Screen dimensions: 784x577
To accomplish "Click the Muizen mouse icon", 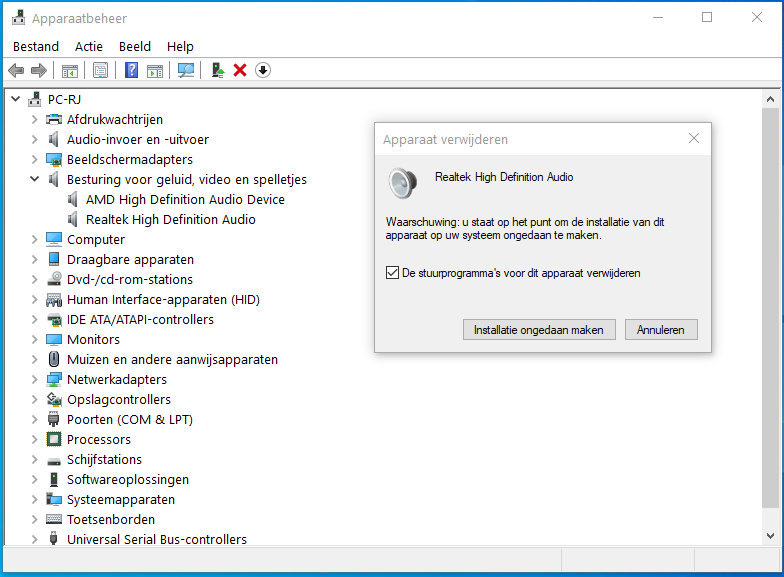I will click(54, 359).
